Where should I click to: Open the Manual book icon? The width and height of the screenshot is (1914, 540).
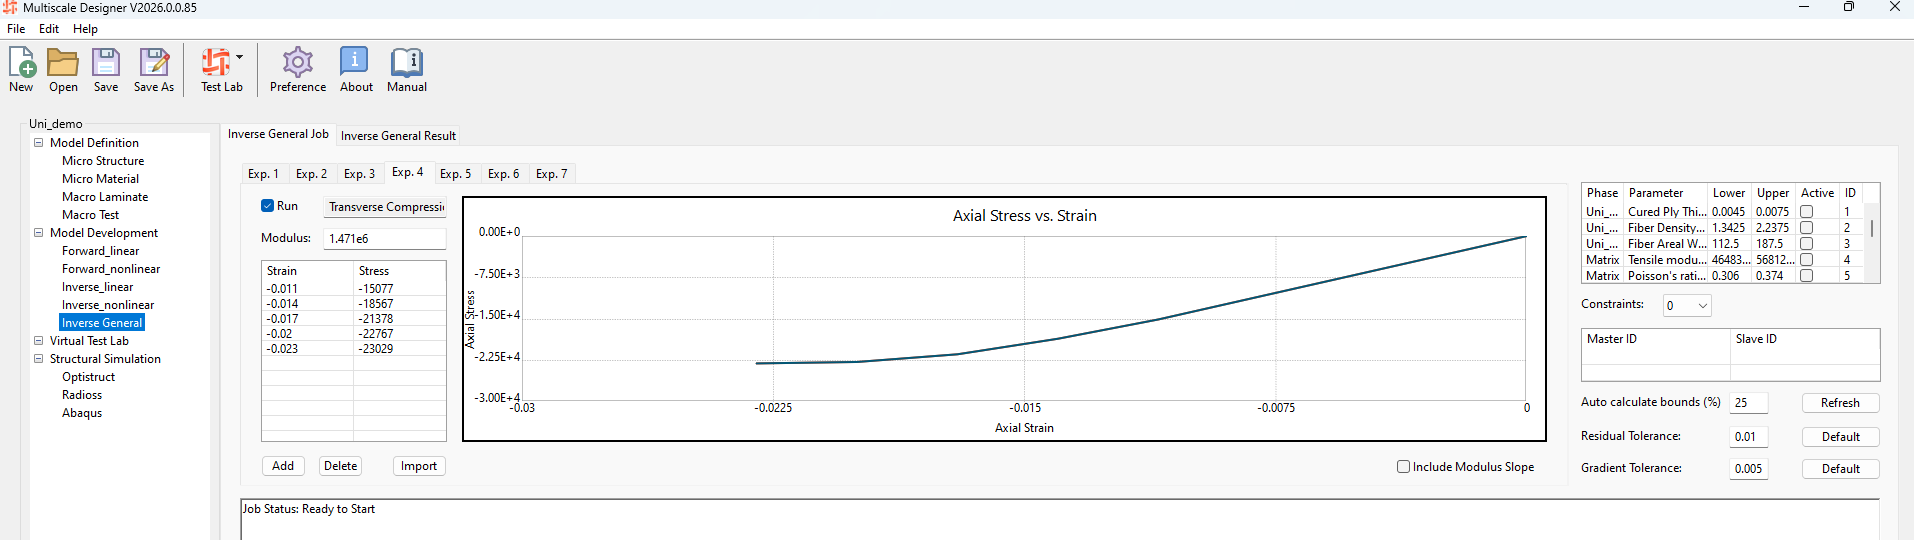pyautogui.click(x=406, y=64)
